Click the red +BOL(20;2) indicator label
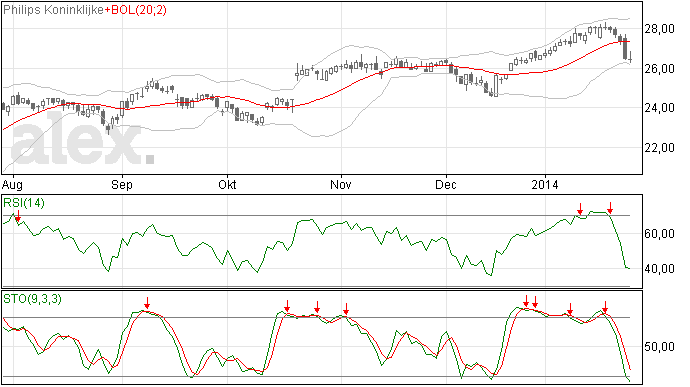 tap(136, 10)
